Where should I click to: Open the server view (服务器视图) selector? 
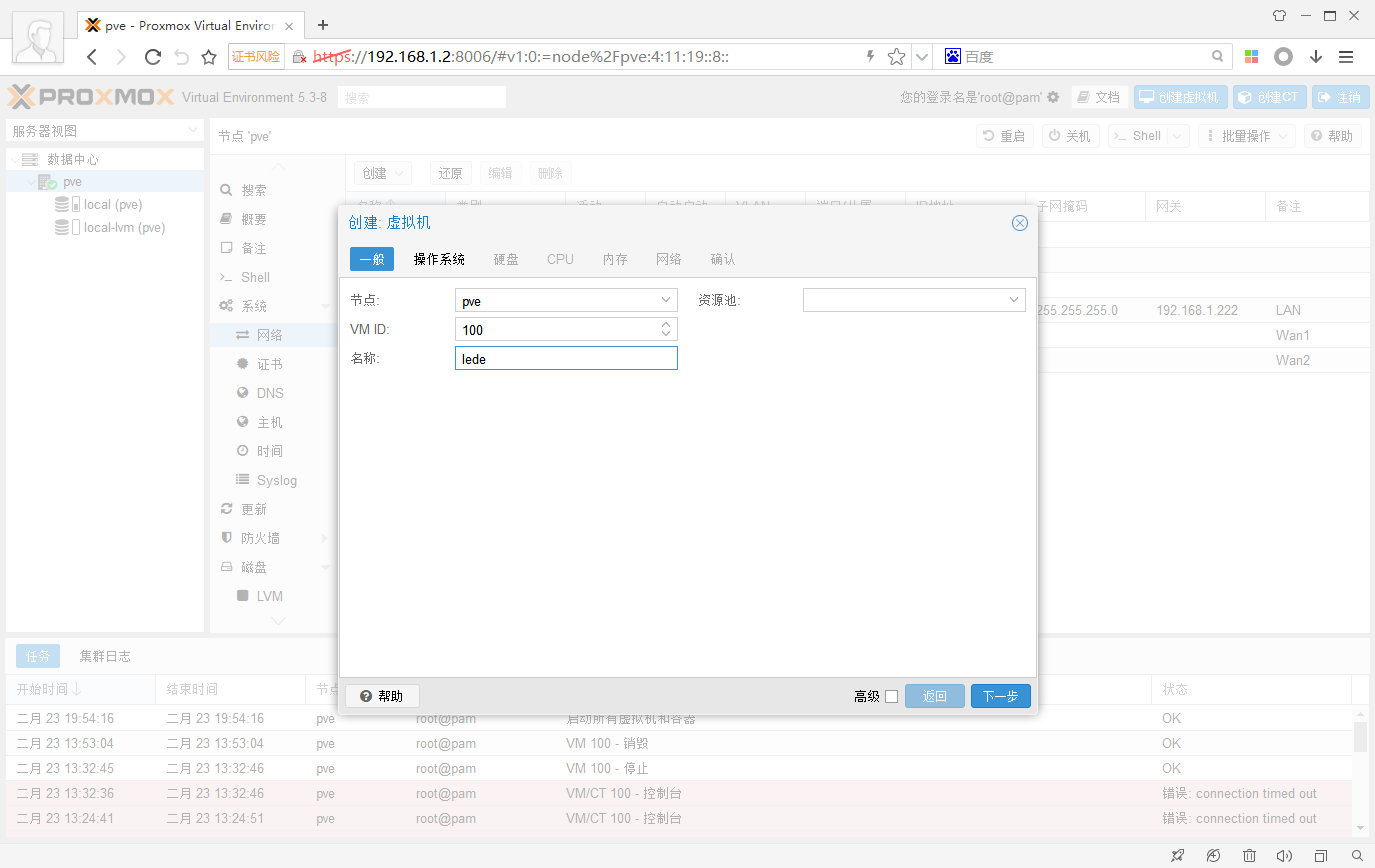click(105, 131)
